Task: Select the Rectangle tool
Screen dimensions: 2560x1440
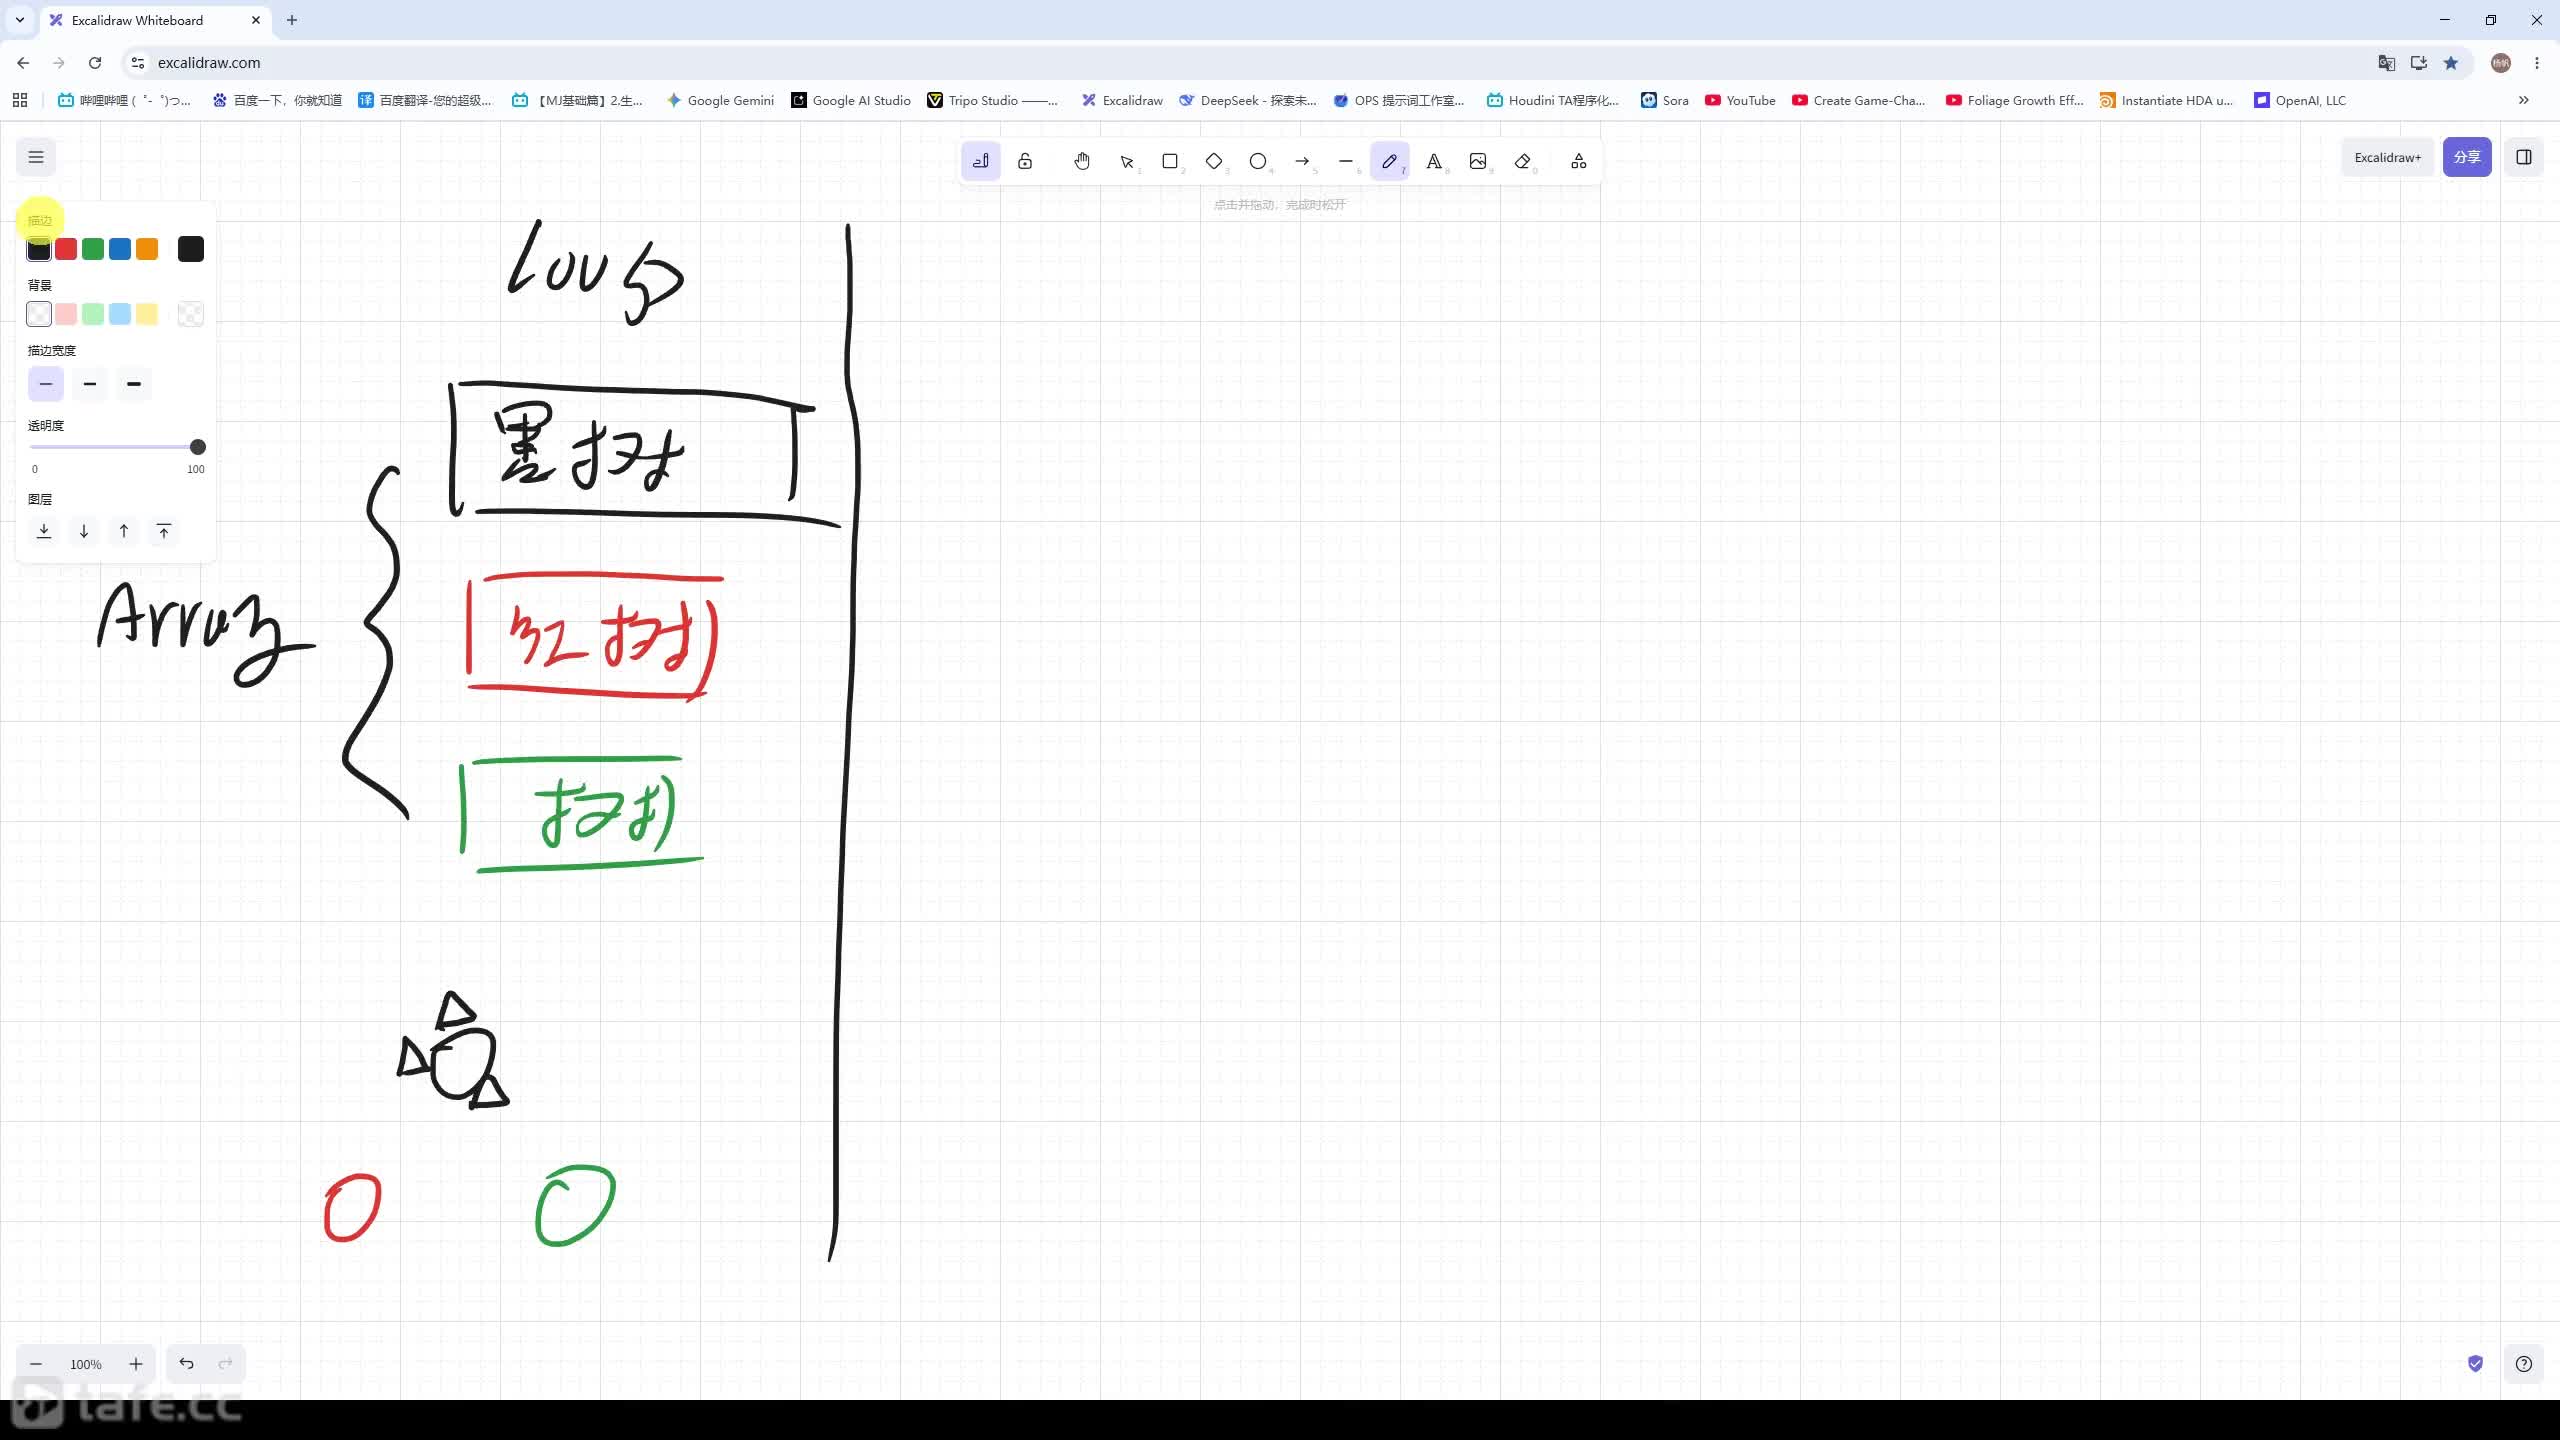Action: point(1170,161)
